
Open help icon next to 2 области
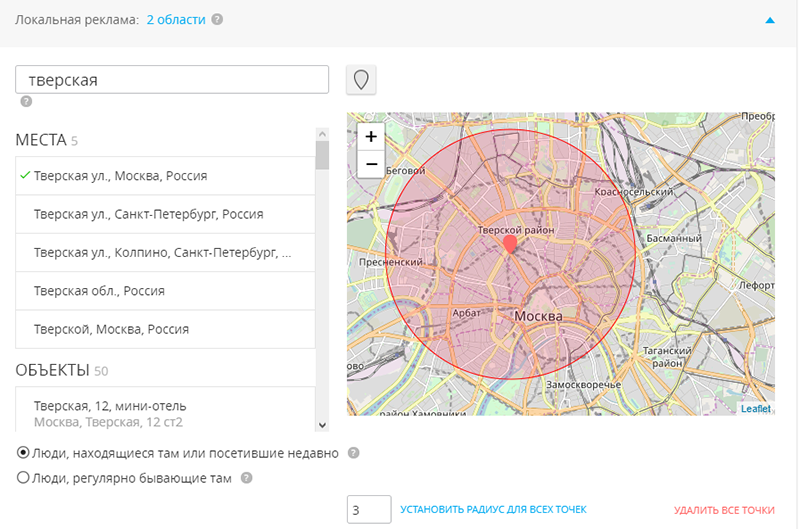coord(218,19)
